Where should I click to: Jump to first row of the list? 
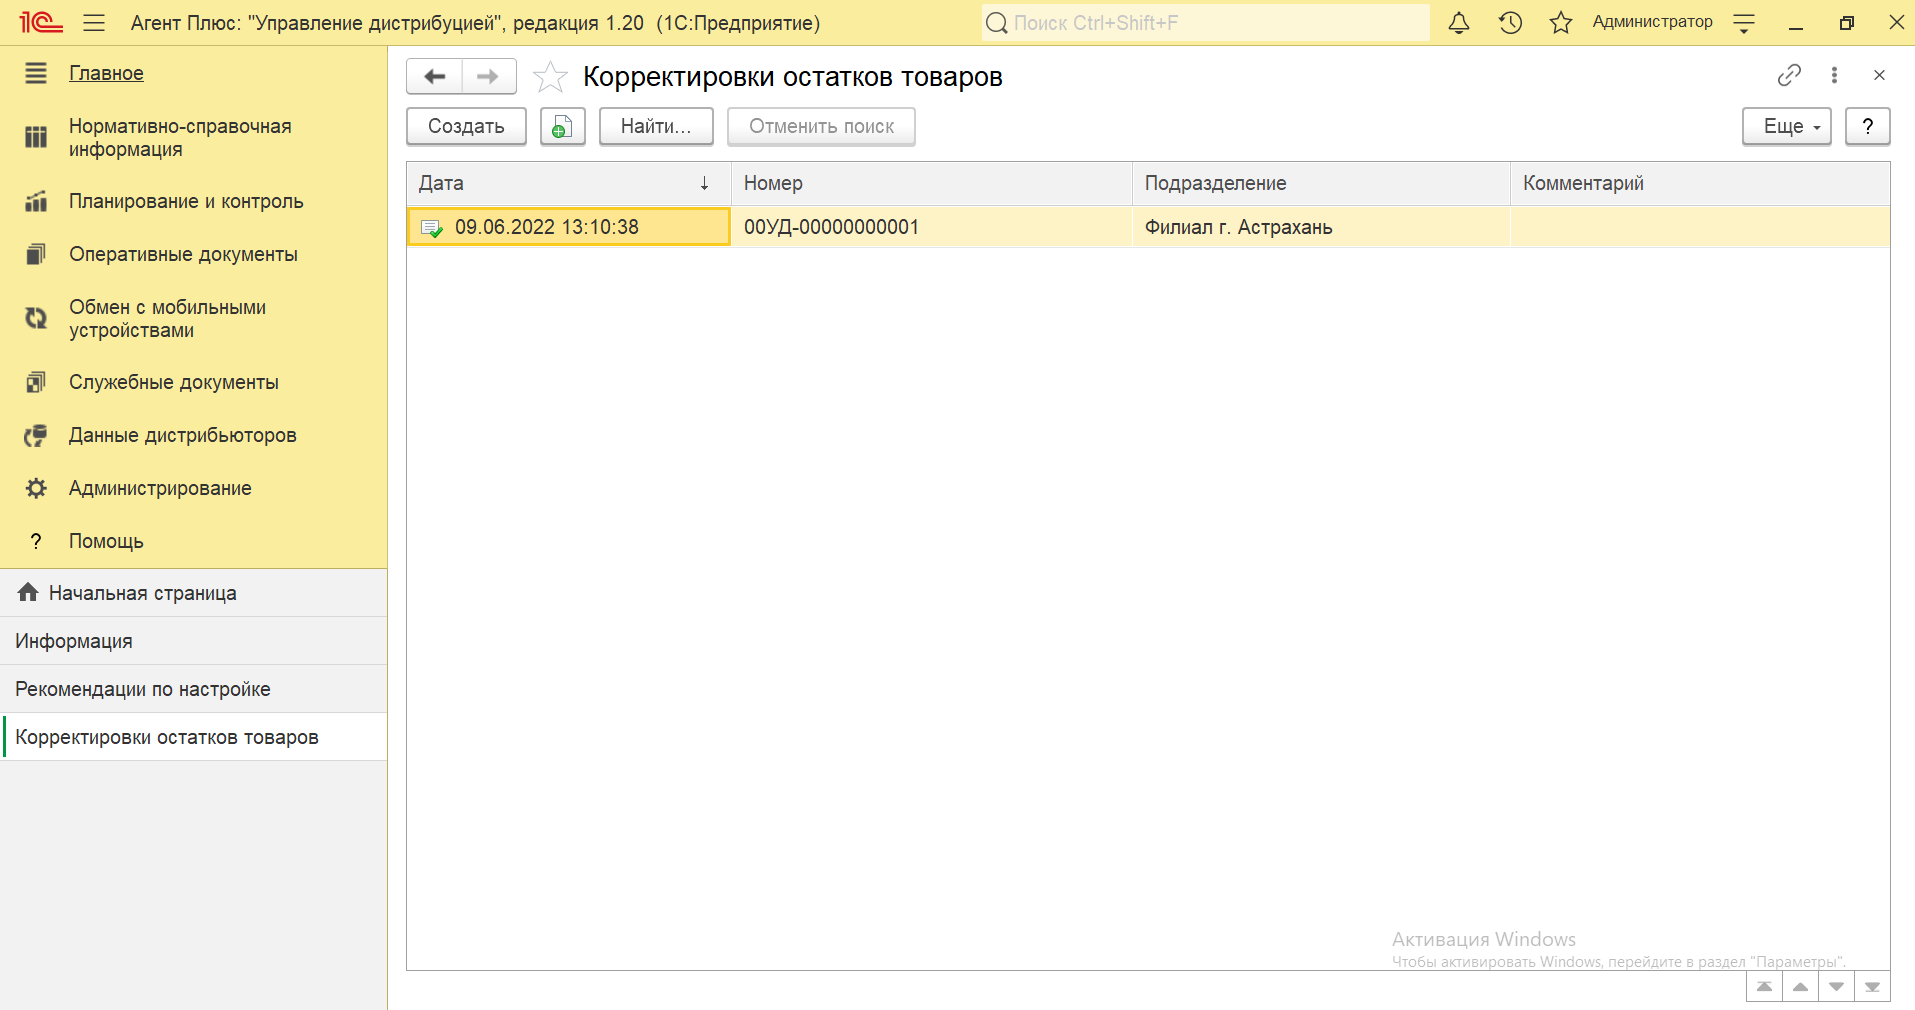tap(1764, 986)
